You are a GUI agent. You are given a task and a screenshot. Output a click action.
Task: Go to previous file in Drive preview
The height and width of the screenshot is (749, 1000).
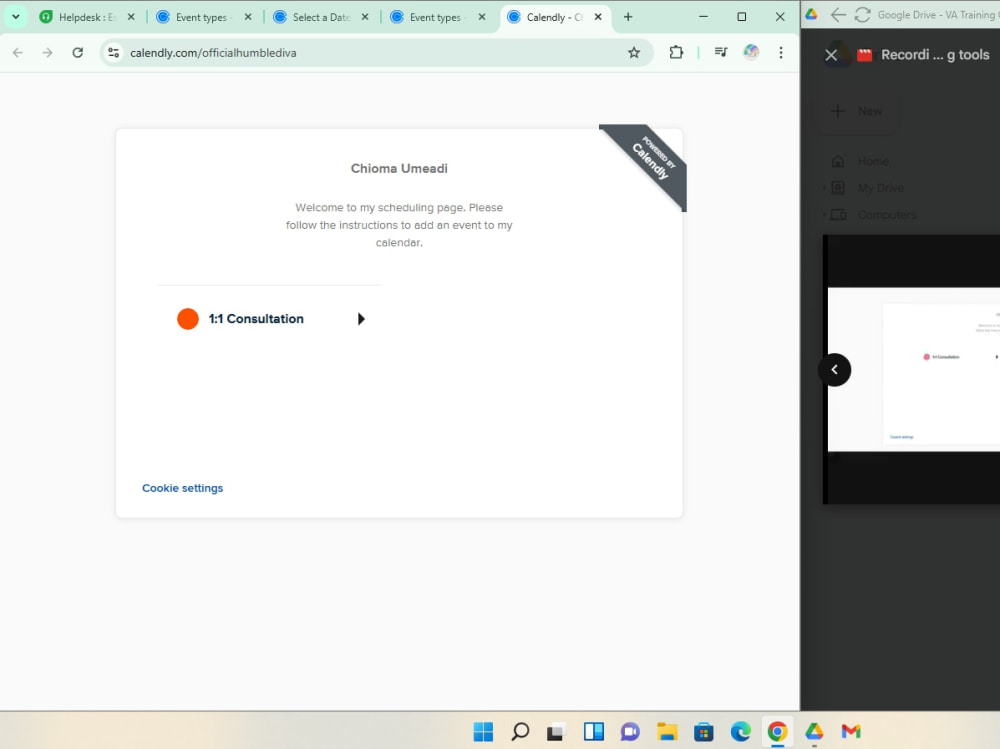point(835,370)
